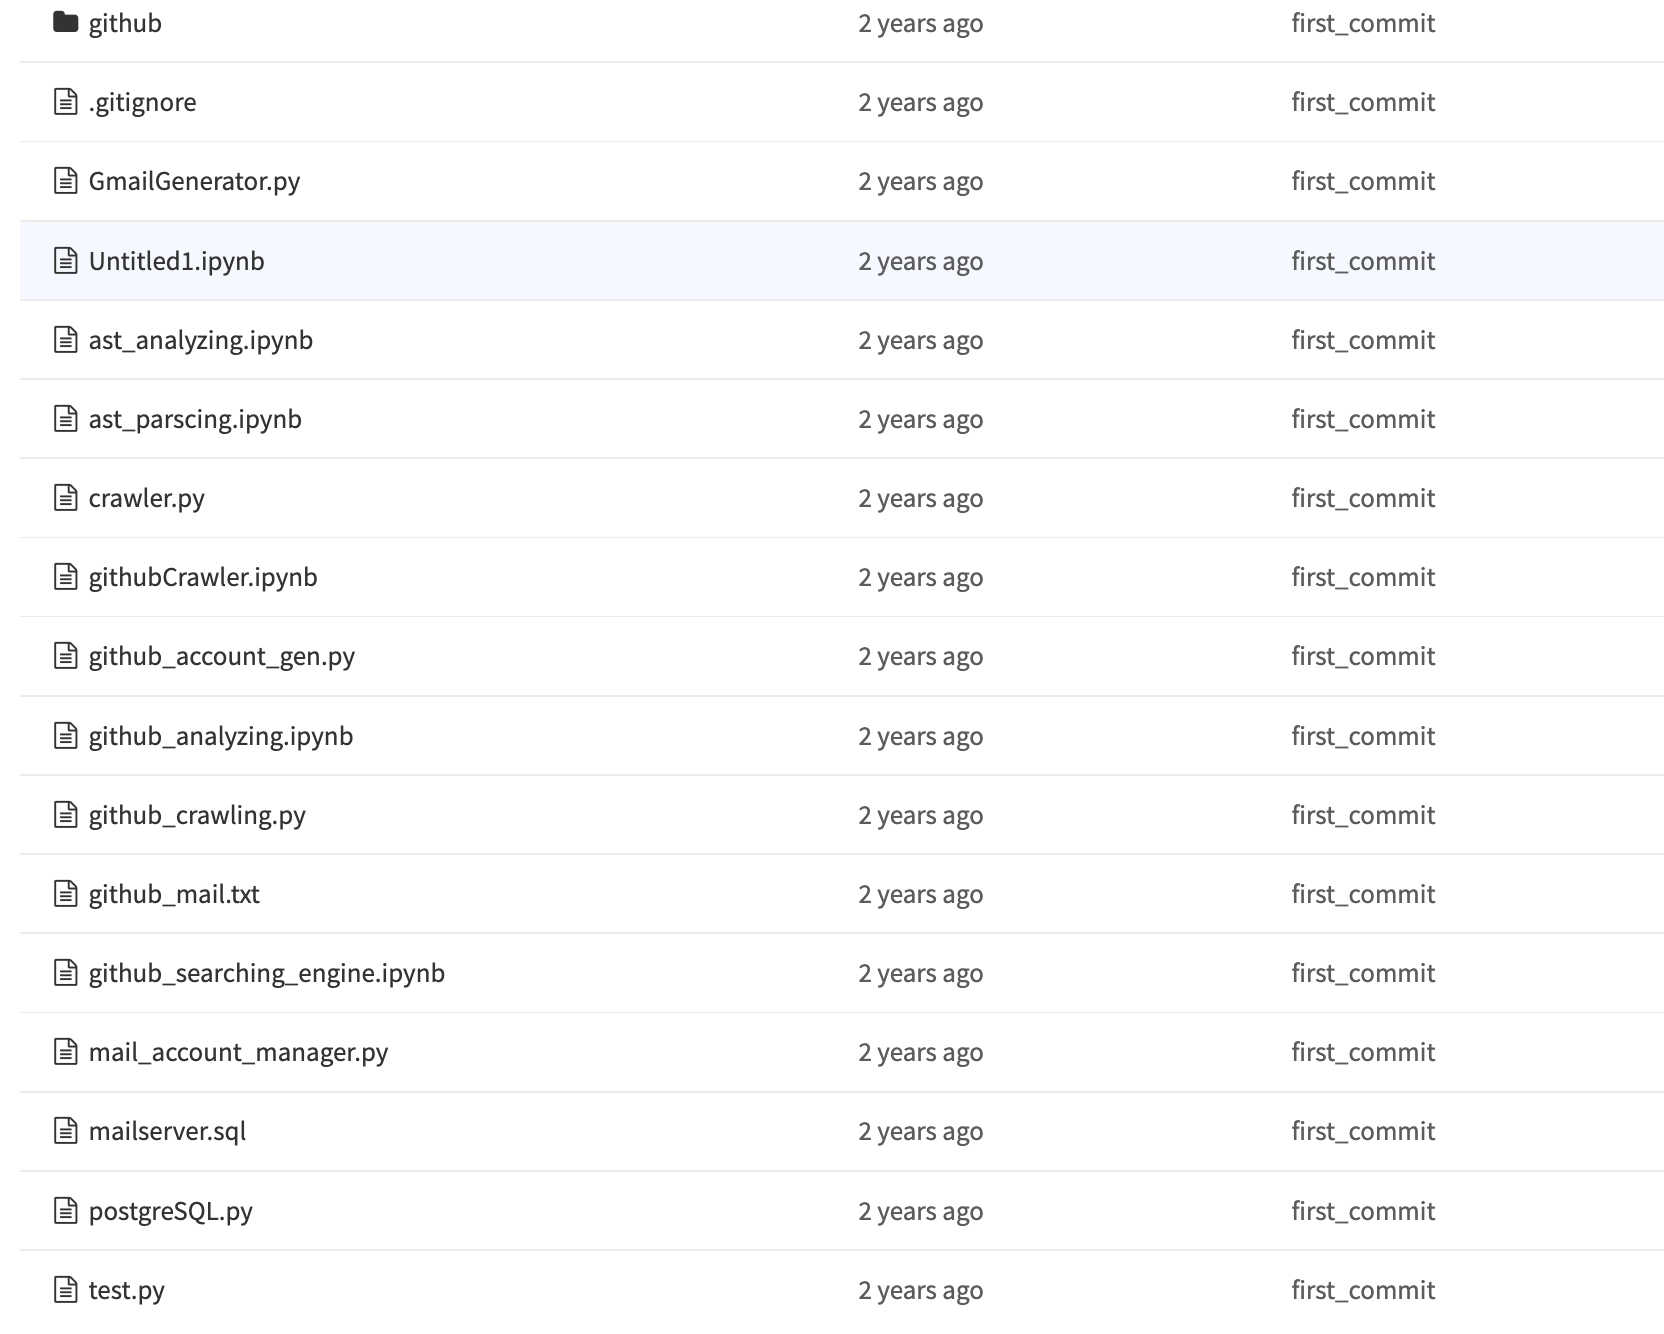Open ast_analyzing.ipynb notebook
The image size is (1664, 1334).
click(x=200, y=340)
